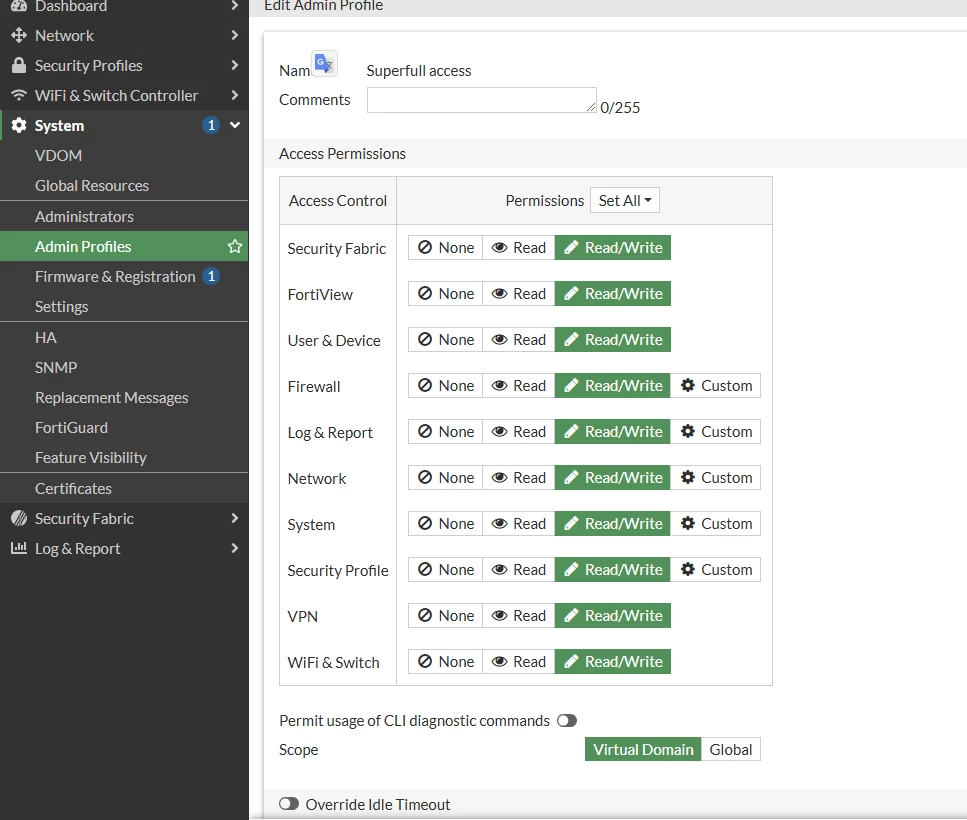Set User & Device permission to Read
Viewport: 967px width, 820px height.
pyautogui.click(x=519, y=340)
